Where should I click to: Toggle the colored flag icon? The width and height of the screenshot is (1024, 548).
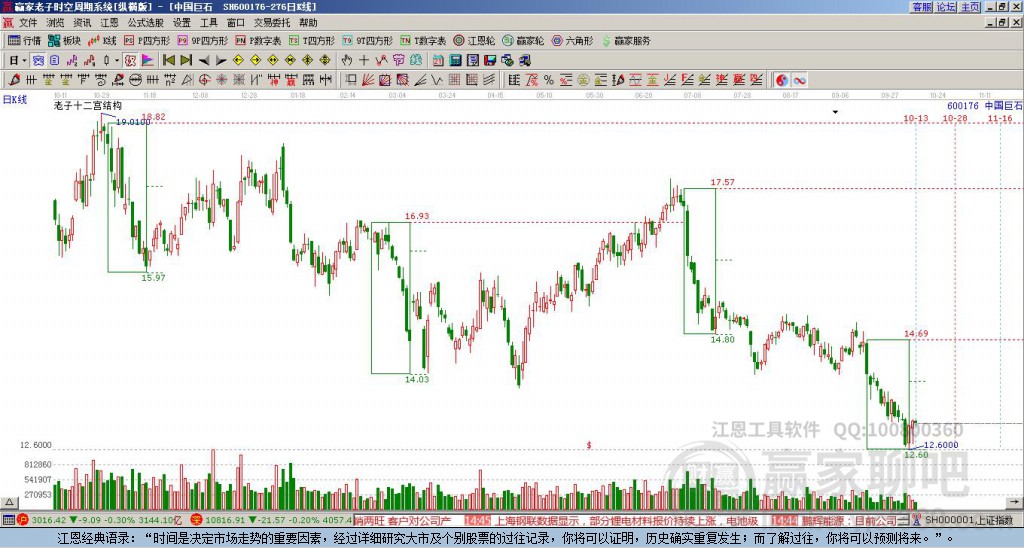148,61
